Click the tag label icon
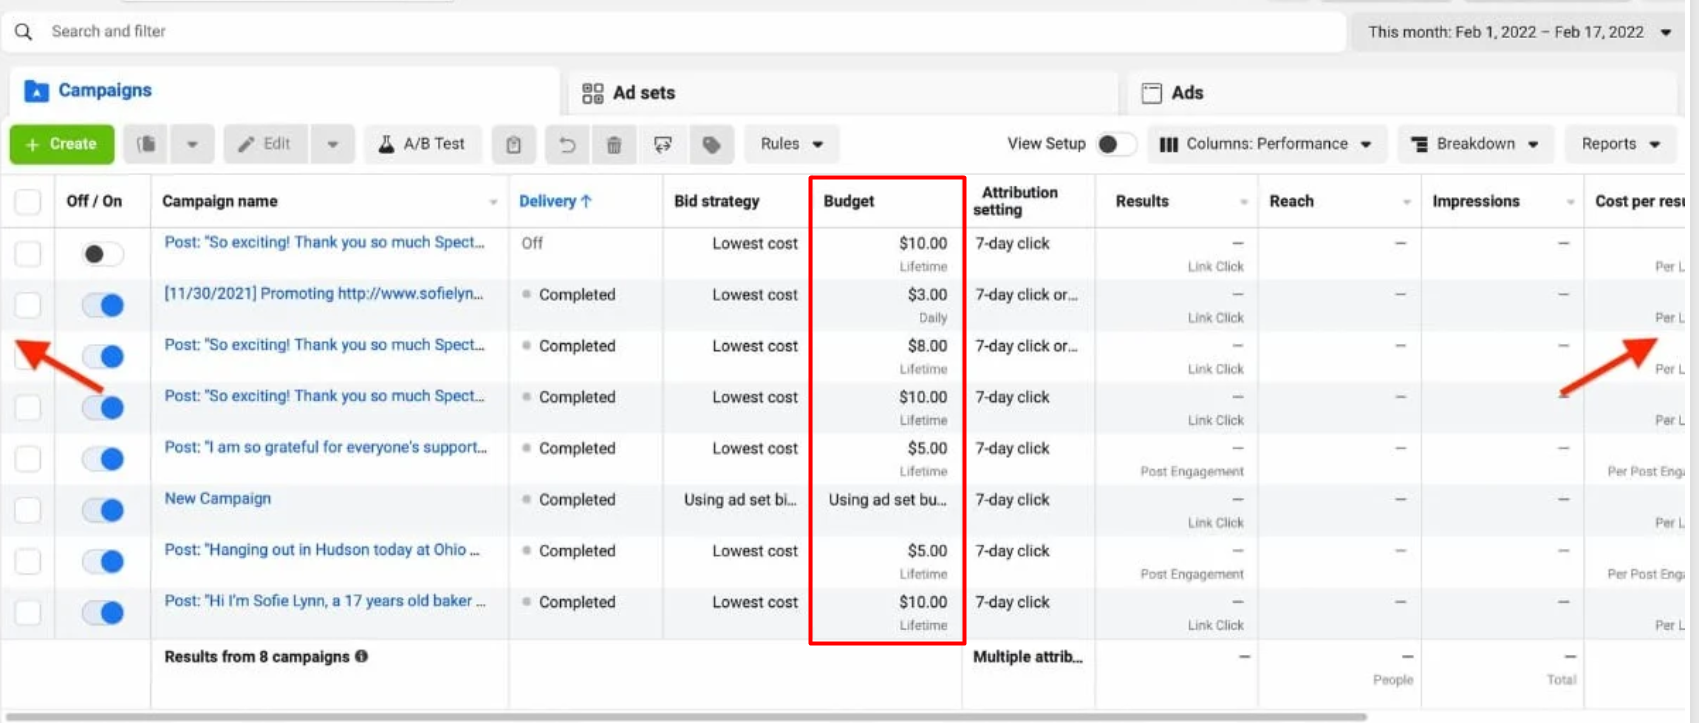The image size is (1699, 723). click(x=711, y=144)
